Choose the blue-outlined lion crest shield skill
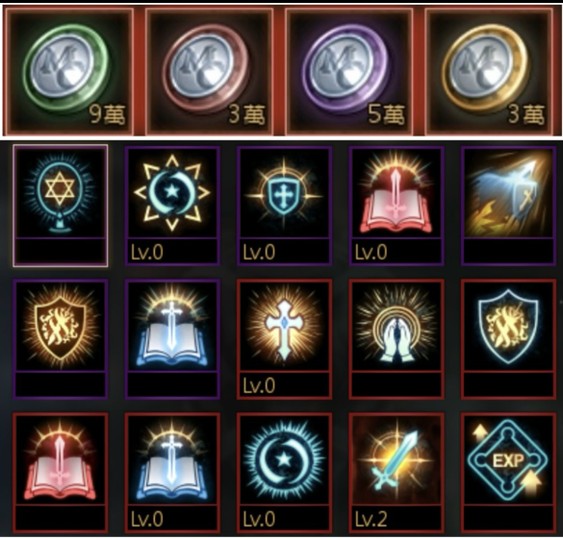This screenshot has width=563, height=540. (508, 339)
